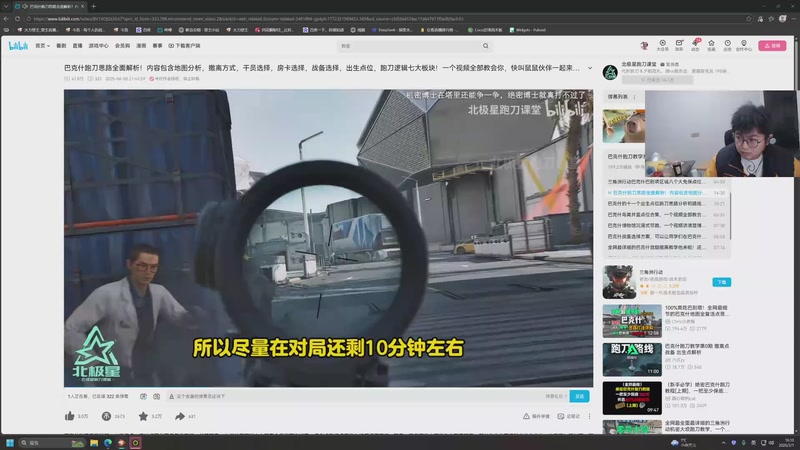Open recommended video 新手必学 thumbnail
Screen dimensions: 800x450
pos(632,397)
